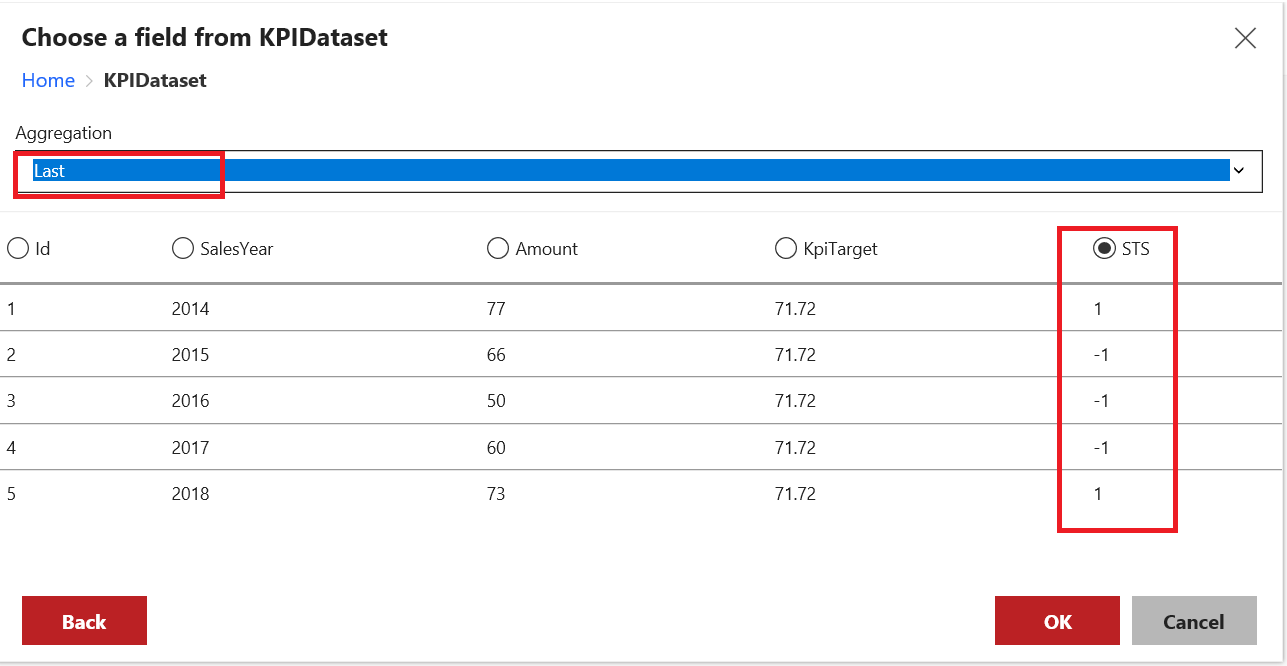Select the Id radio button
Viewport: 1287px width, 666px height.
[x=18, y=249]
